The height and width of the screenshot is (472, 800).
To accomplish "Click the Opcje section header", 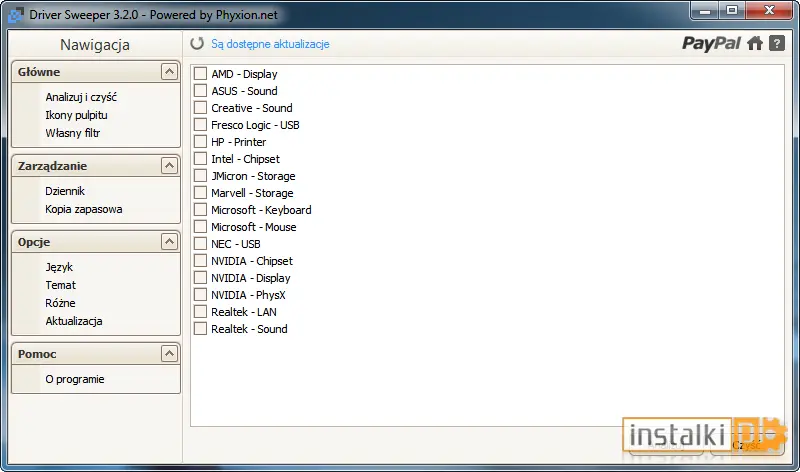I will (x=96, y=241).
